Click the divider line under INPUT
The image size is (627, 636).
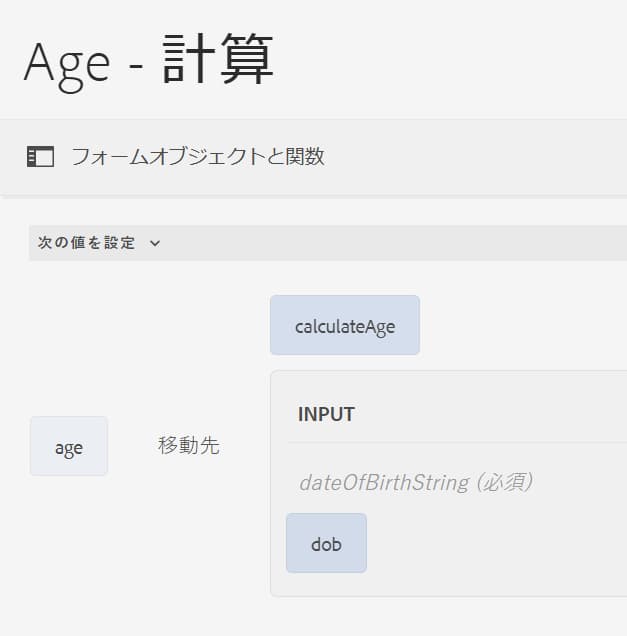tap(450, 442)
